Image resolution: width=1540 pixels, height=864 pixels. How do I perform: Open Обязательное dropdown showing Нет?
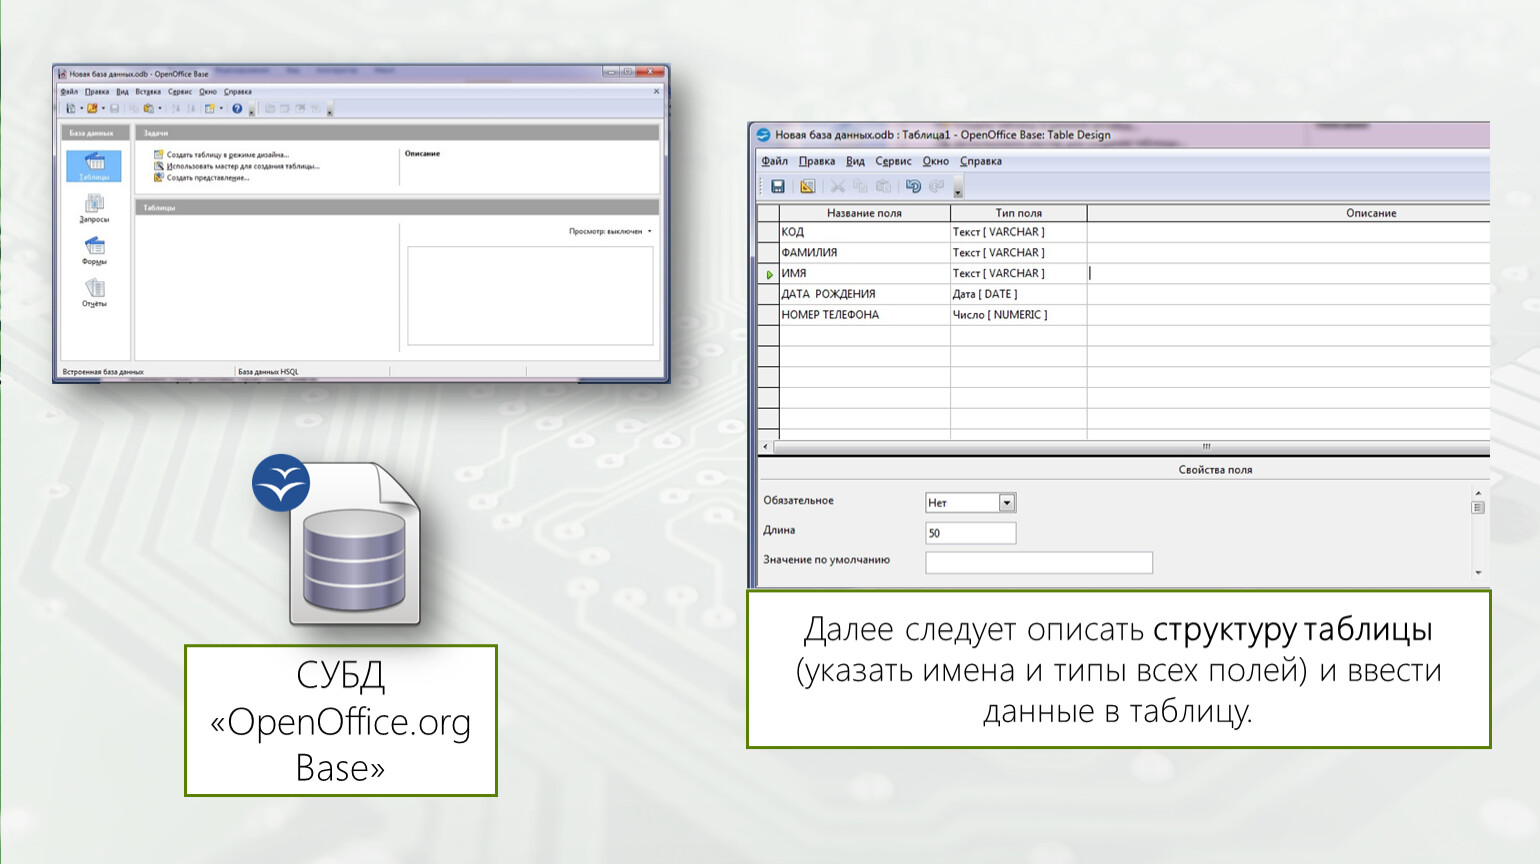(971, 503)
